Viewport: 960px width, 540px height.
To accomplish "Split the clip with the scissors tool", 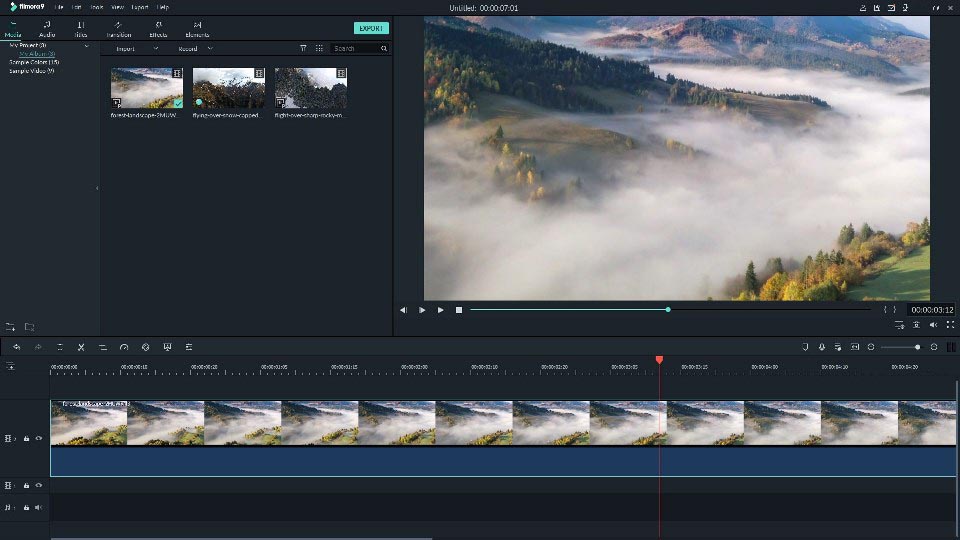I will click(81, 347).
